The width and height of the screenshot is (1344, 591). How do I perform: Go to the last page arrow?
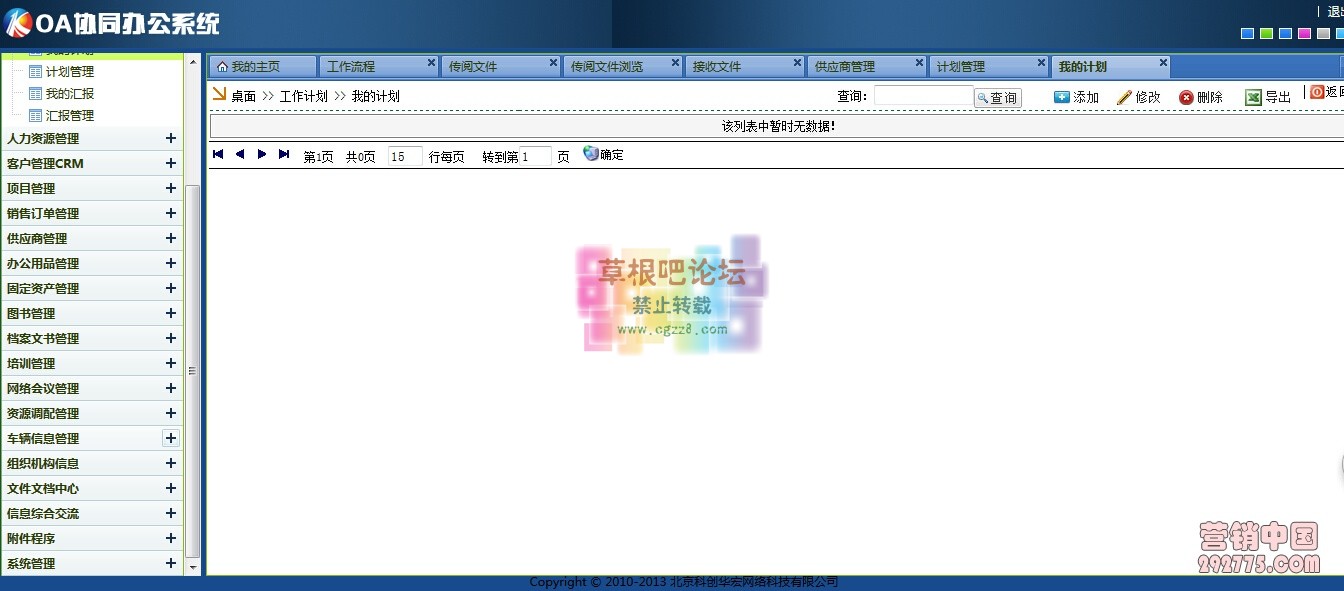(284, 154)
